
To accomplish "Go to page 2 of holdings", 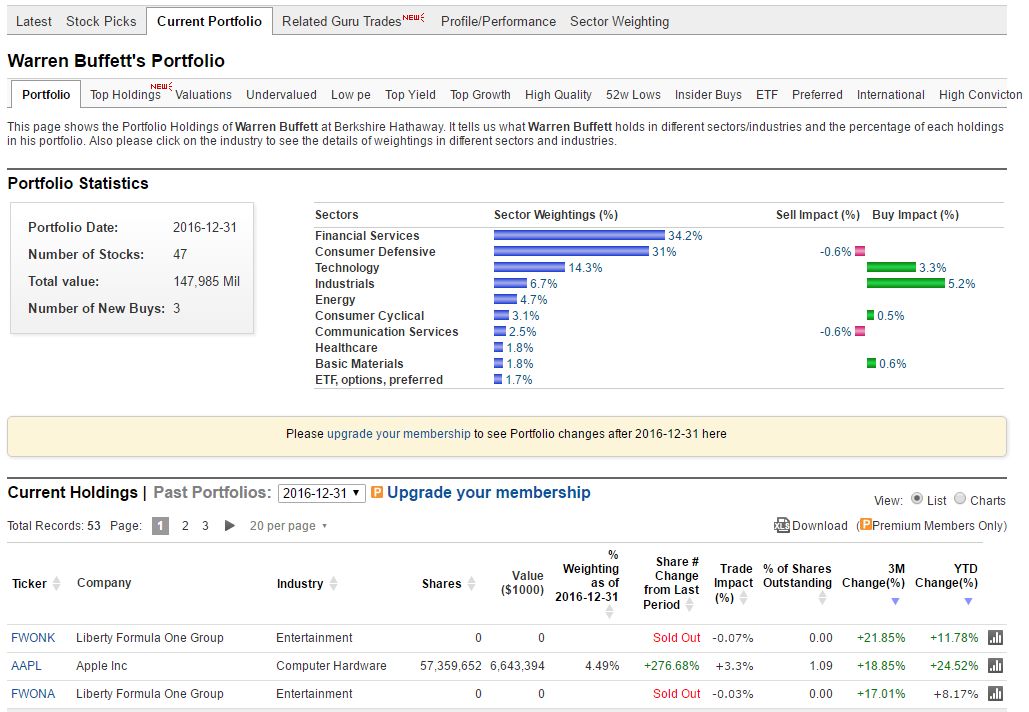I will click(x=185, y=526).
